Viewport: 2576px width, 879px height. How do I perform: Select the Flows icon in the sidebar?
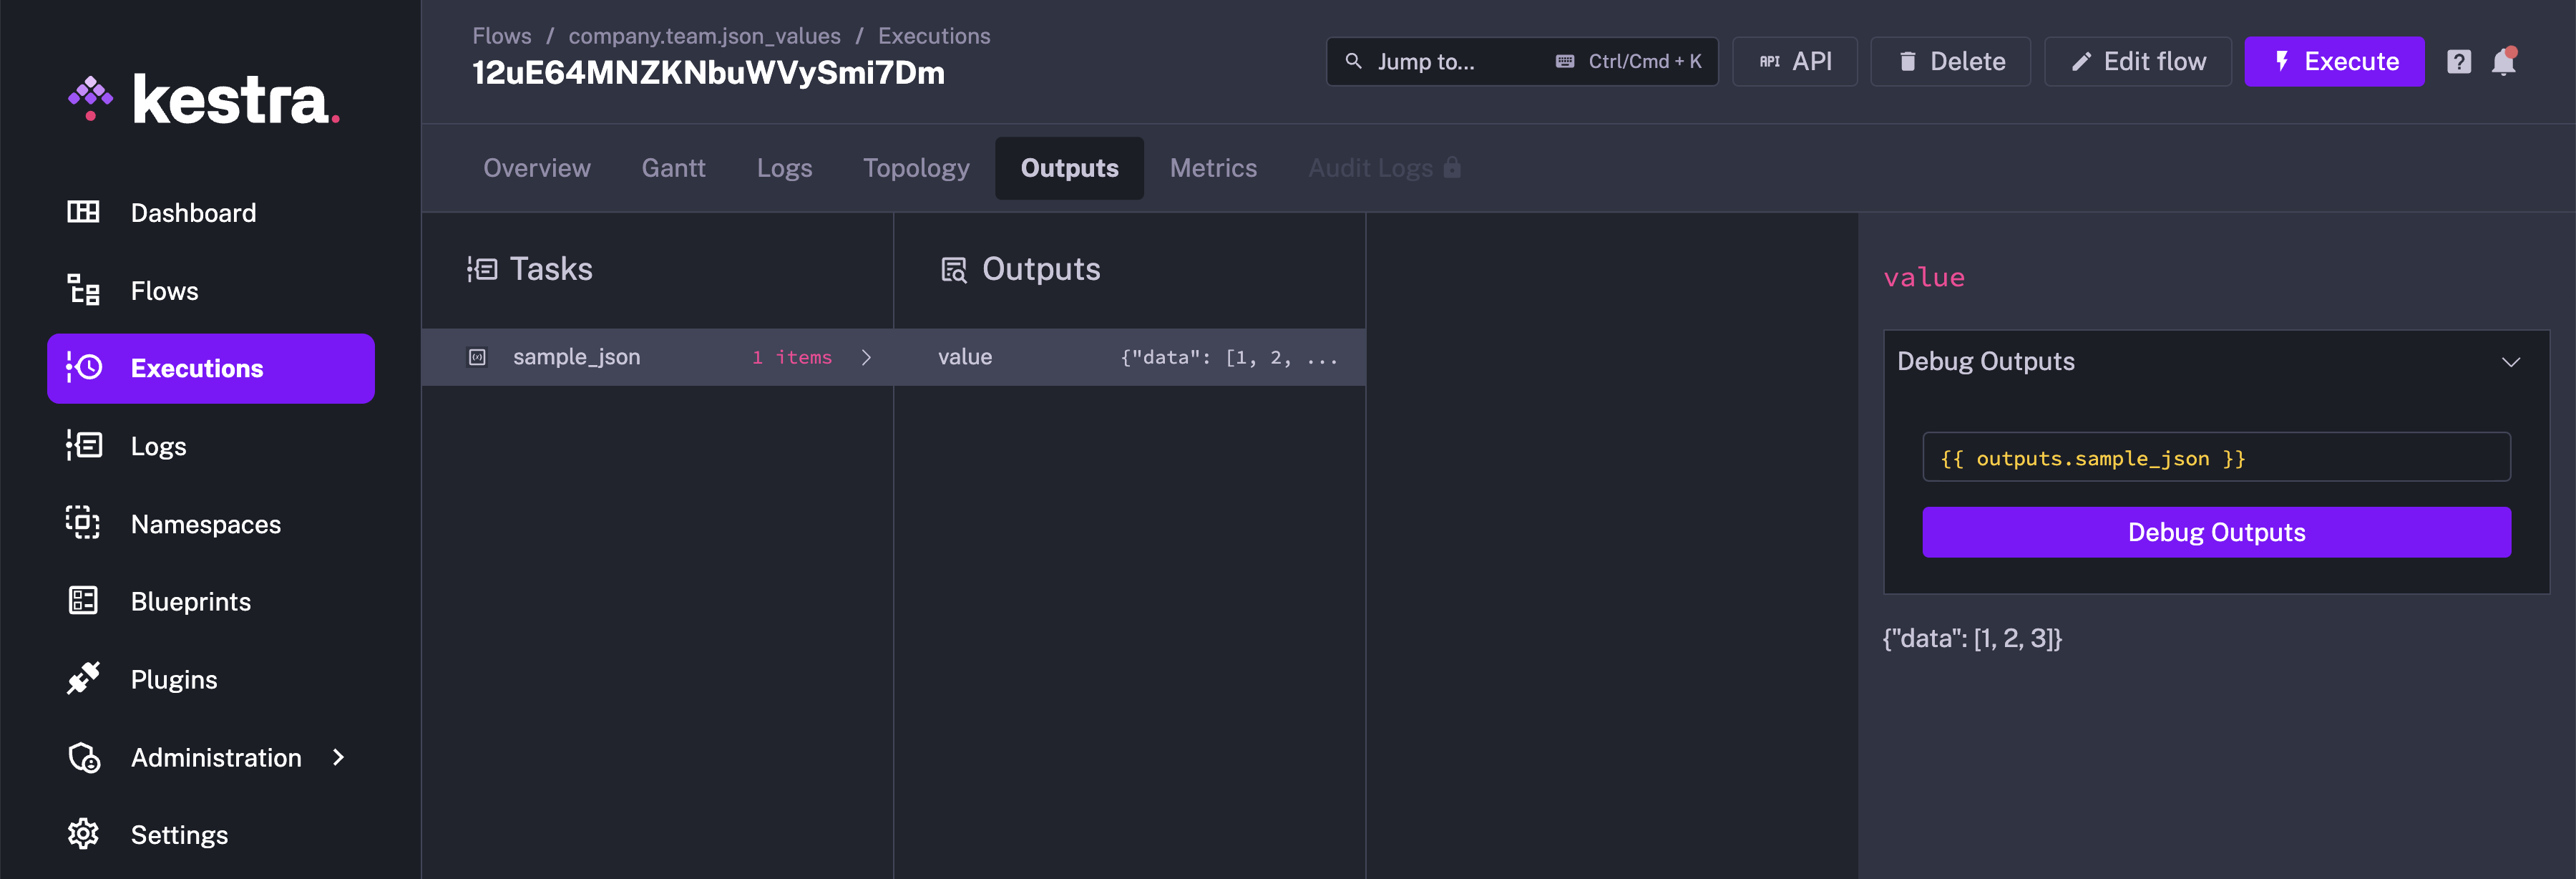(83, 290)
